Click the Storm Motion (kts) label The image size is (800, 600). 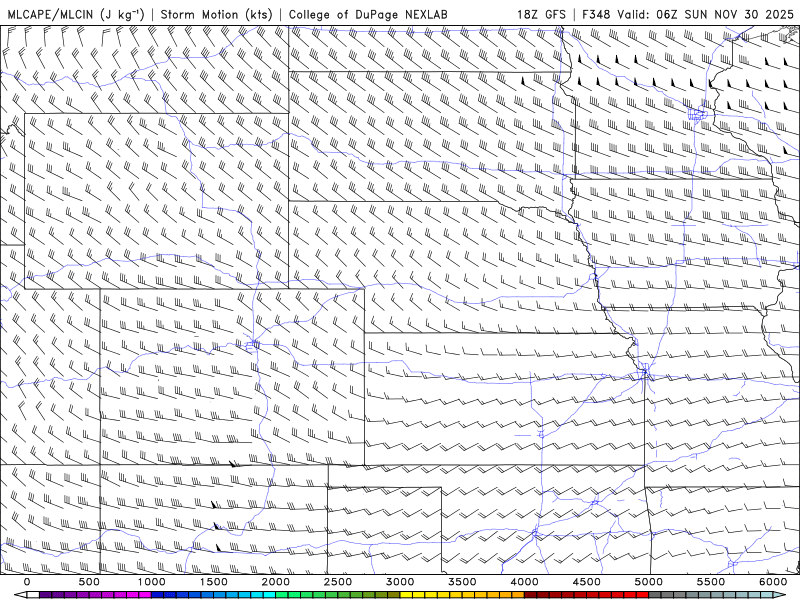pos(216,14)
